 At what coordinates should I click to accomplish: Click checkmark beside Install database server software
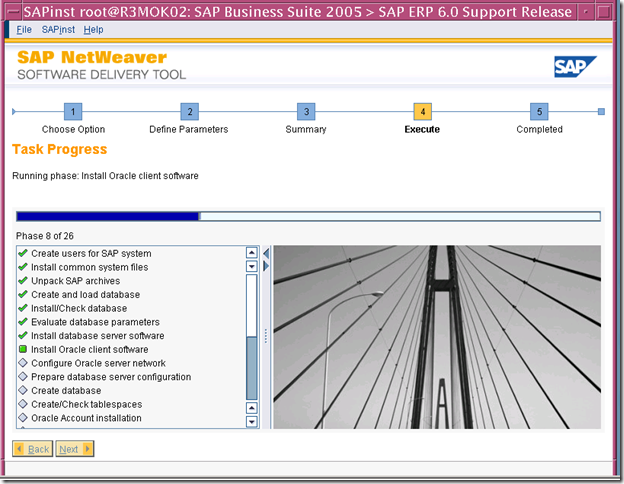coord(23,336)
